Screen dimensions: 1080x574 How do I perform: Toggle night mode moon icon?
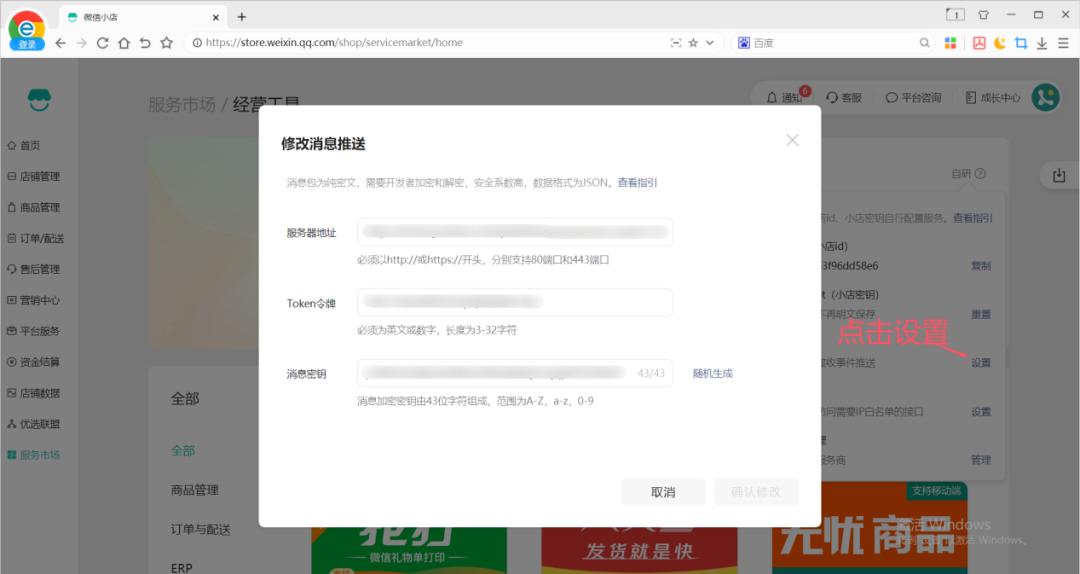1000,43
